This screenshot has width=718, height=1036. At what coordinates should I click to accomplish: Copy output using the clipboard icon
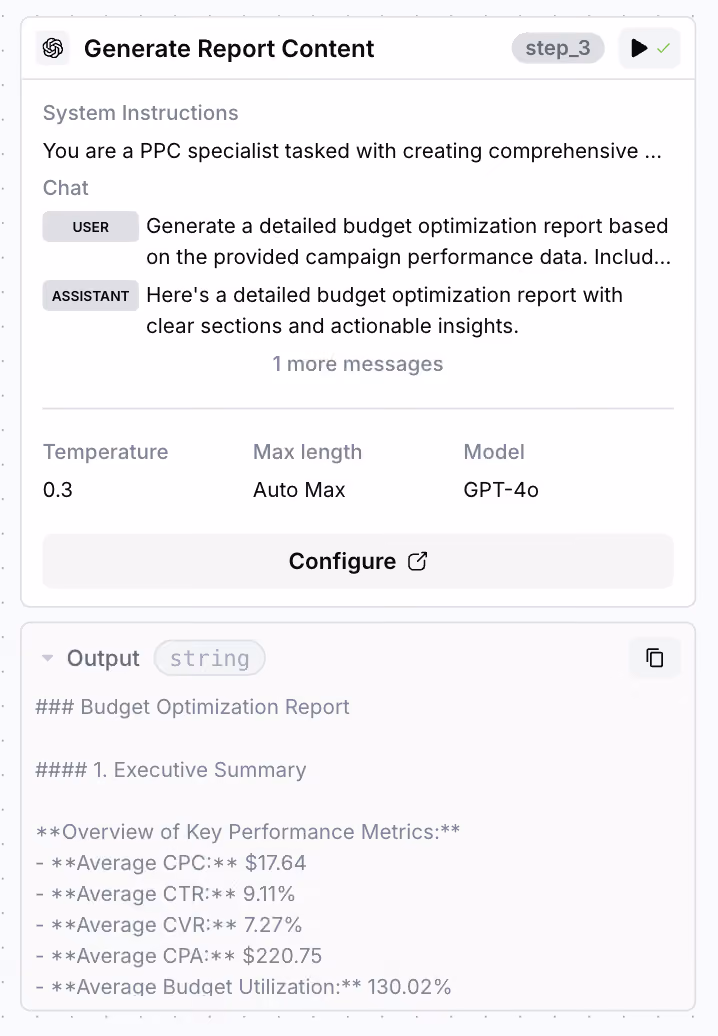(x=655, y=658)
